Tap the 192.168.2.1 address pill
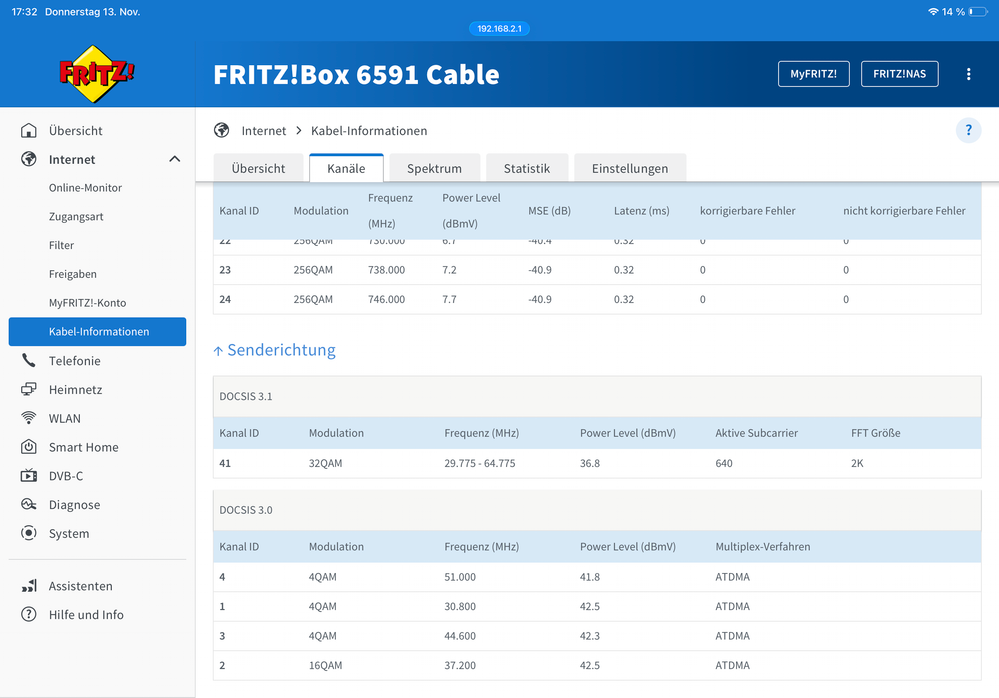 499,28
